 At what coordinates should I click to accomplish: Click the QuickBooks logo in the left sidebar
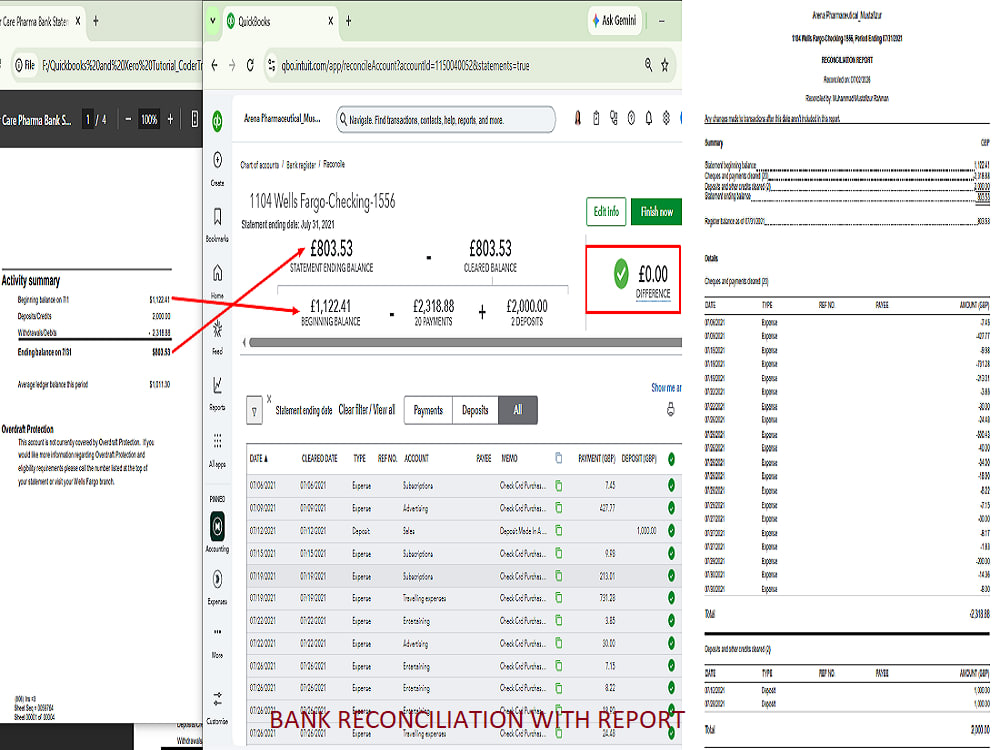[x=217, y=121]
